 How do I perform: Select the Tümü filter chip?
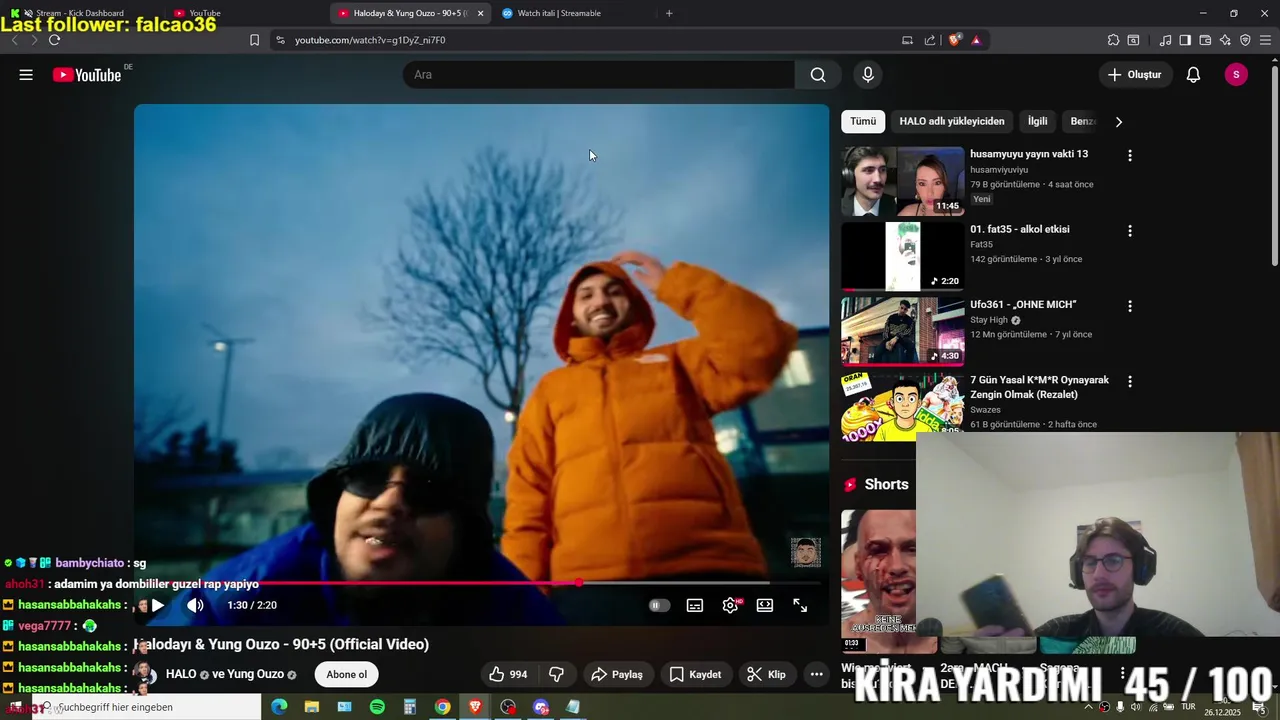click(863, 121)
